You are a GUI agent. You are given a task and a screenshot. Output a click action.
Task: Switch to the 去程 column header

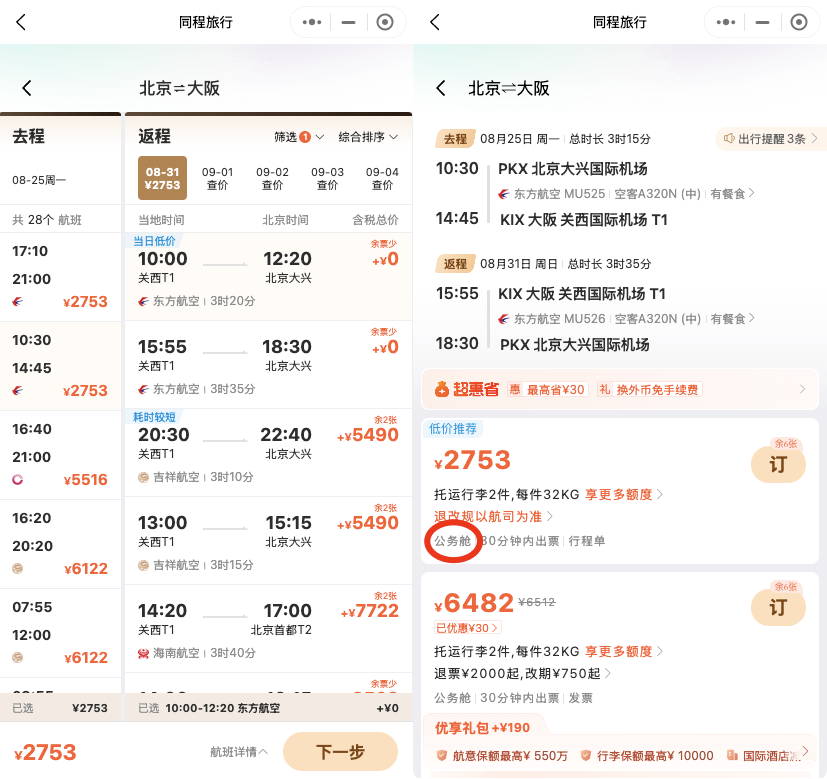[x=28, y=136]
